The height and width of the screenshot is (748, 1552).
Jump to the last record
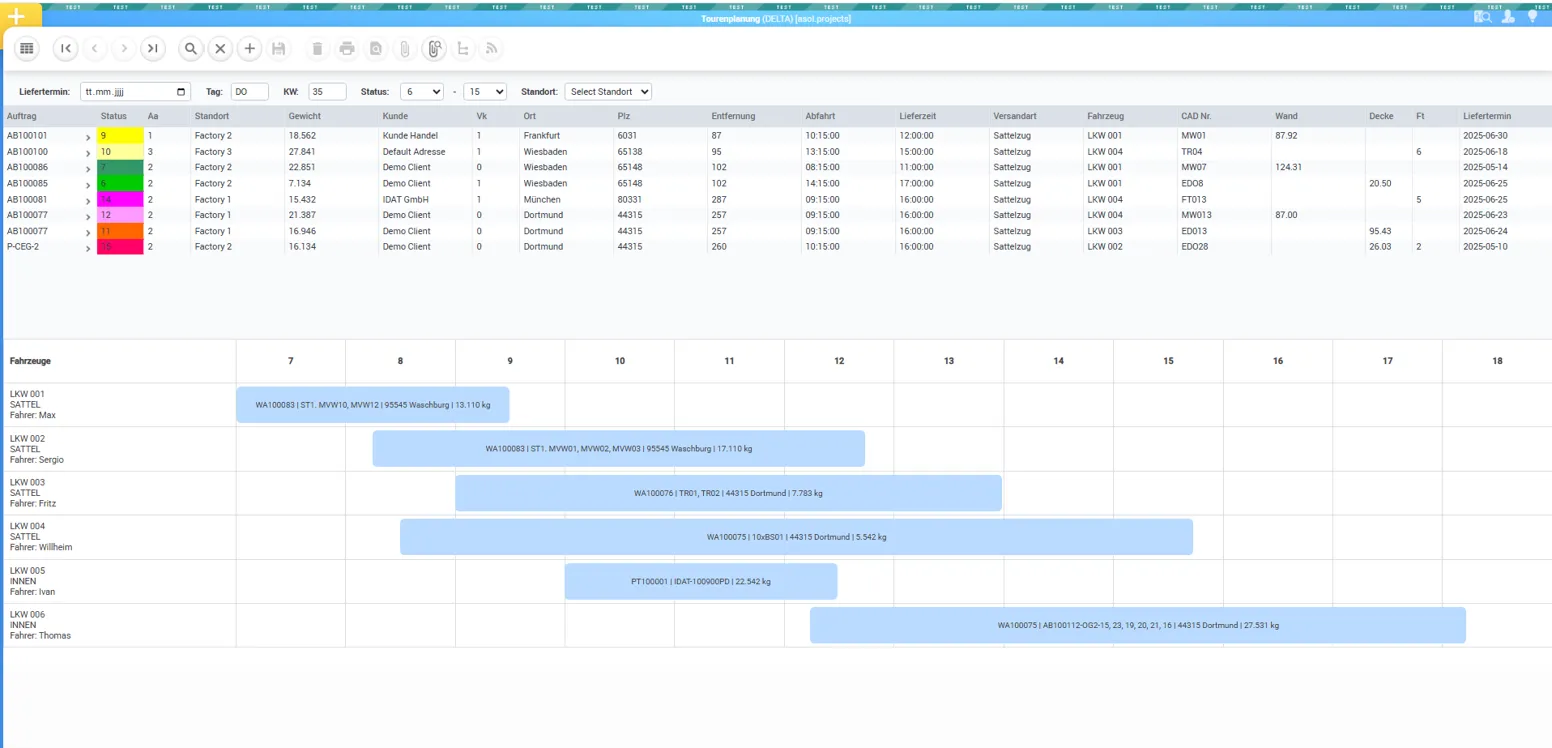(152, 48)
